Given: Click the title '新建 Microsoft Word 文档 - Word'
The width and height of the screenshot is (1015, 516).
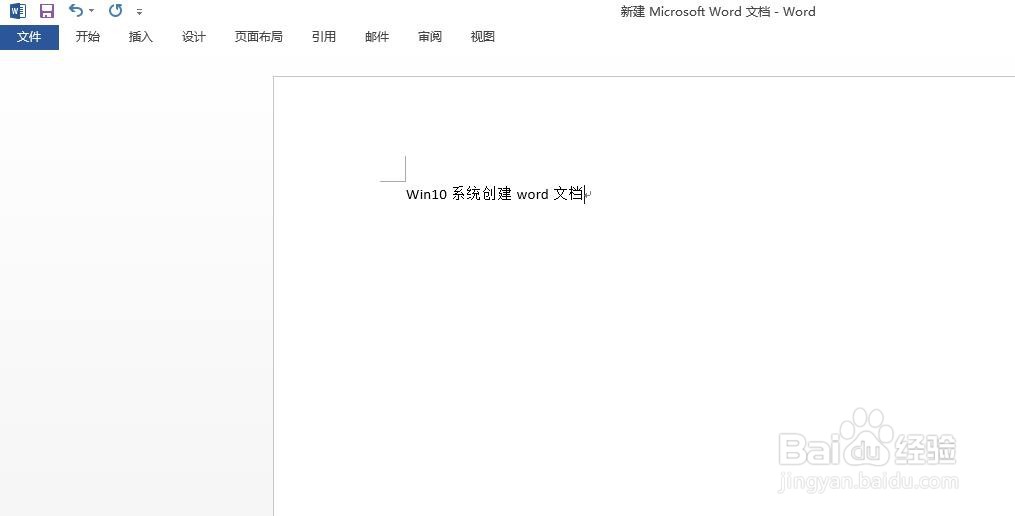Looking at the screenshot, I should click(x=718, y=12).
